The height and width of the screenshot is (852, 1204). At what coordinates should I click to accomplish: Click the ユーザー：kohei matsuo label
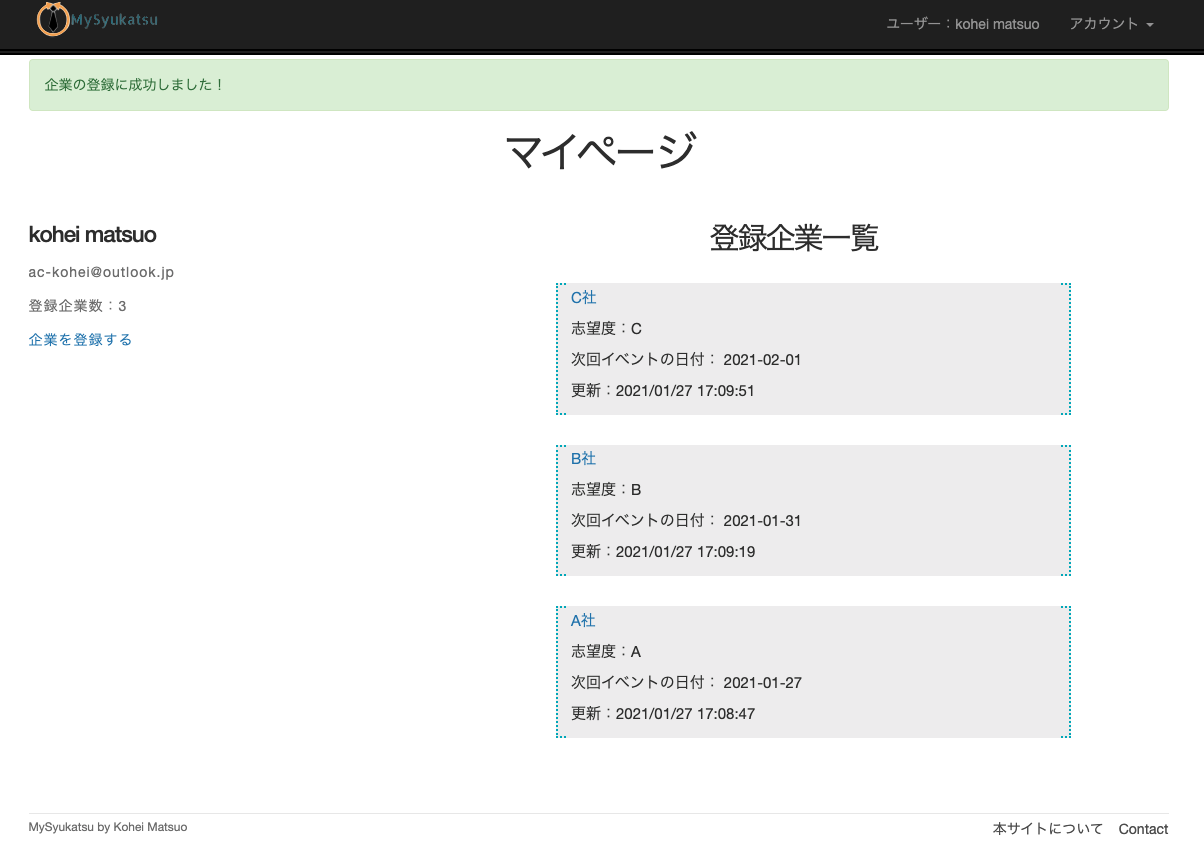pos(961,24)
